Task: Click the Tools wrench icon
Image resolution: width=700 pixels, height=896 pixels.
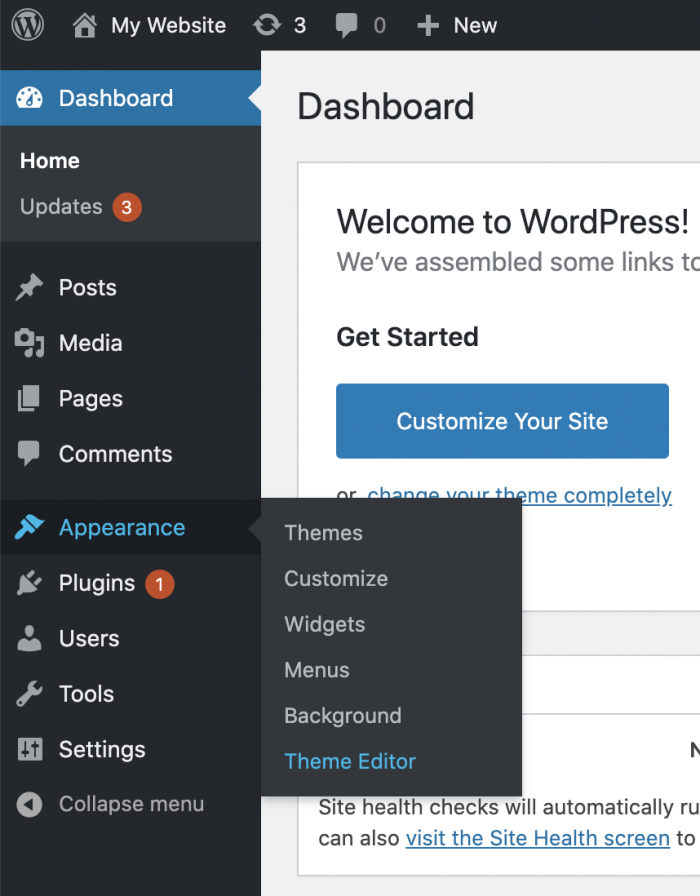Action: 29,694
